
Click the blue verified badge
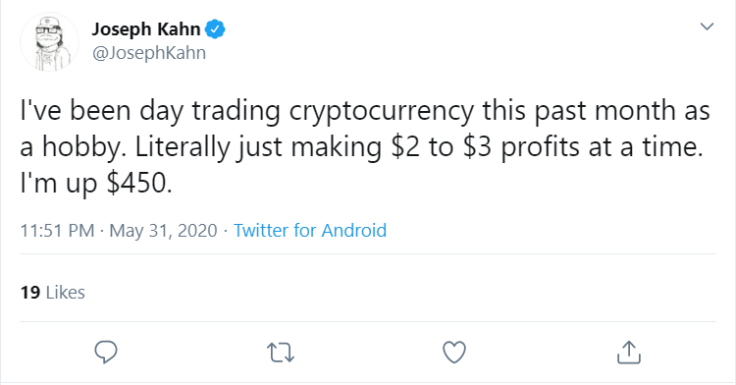click(215, 30)
